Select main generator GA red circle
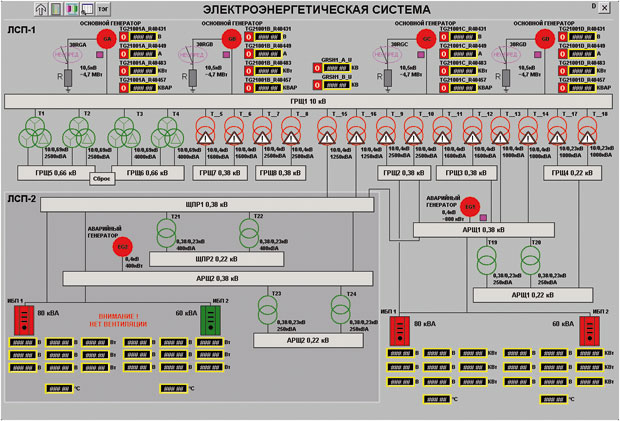This screenshot has height=421, width=620. pos(107,39)
